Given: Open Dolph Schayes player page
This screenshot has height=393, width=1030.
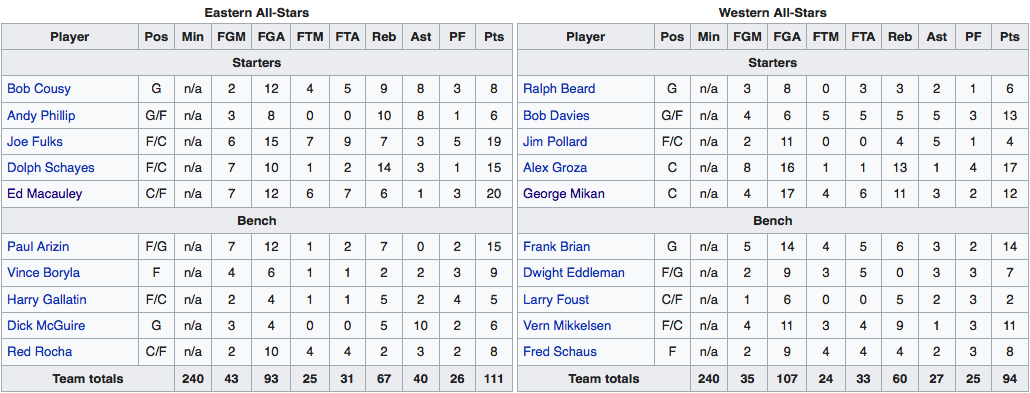Looking at the screenshot, I should pos(51,168).
